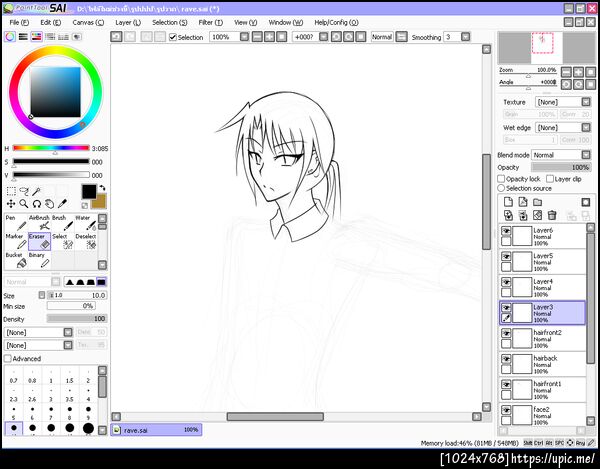Click the black foreground color swatch

(x=89, y=192)
